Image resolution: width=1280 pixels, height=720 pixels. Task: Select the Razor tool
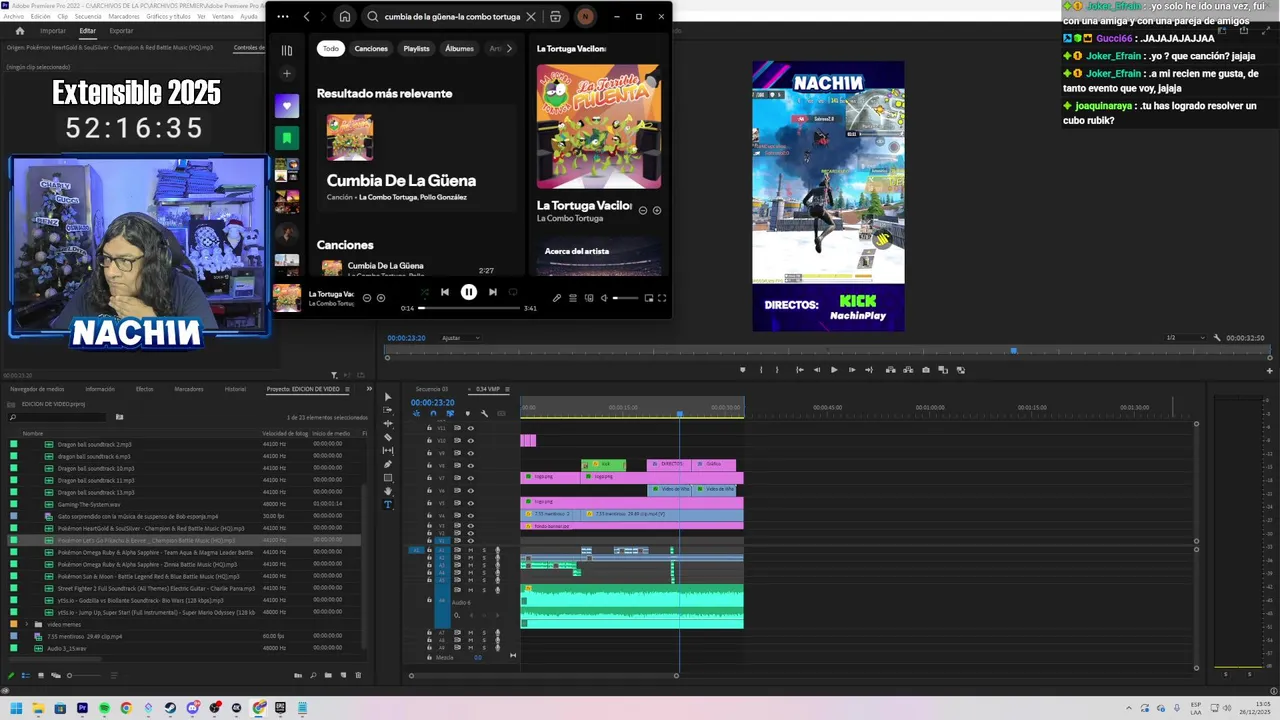tap(388, 437)
